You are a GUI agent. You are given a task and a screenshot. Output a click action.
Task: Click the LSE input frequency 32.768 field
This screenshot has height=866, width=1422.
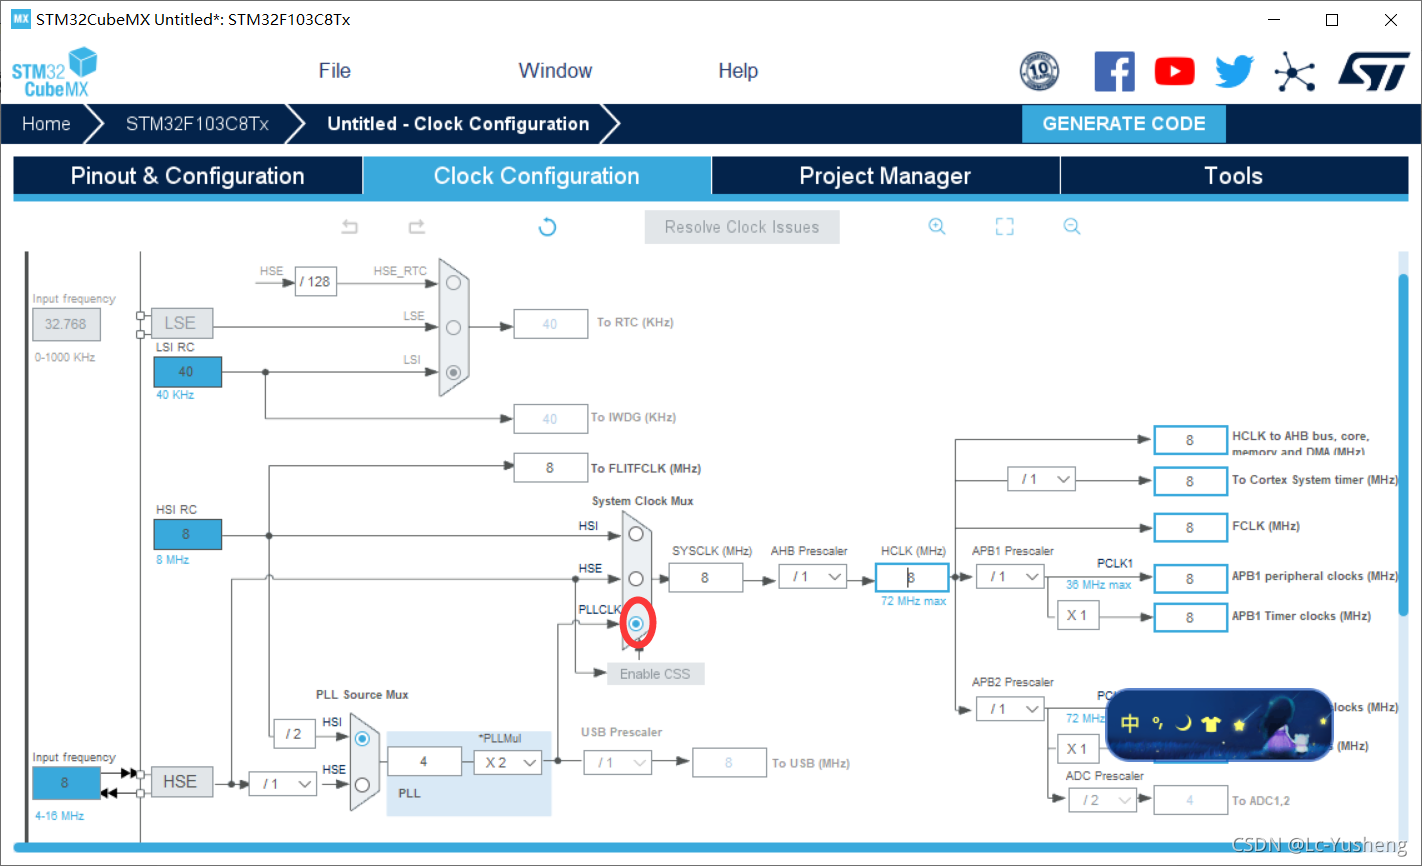66,324
